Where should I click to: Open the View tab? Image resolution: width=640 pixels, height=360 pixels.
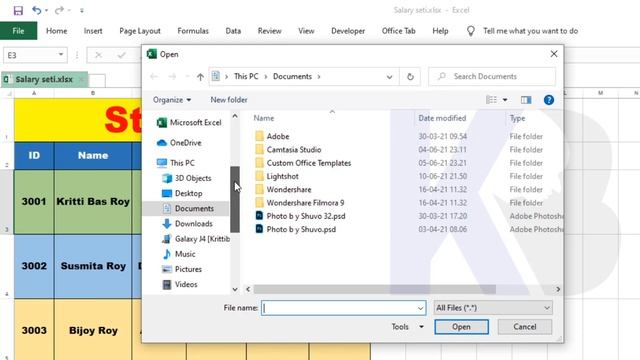tap(306, 31)
